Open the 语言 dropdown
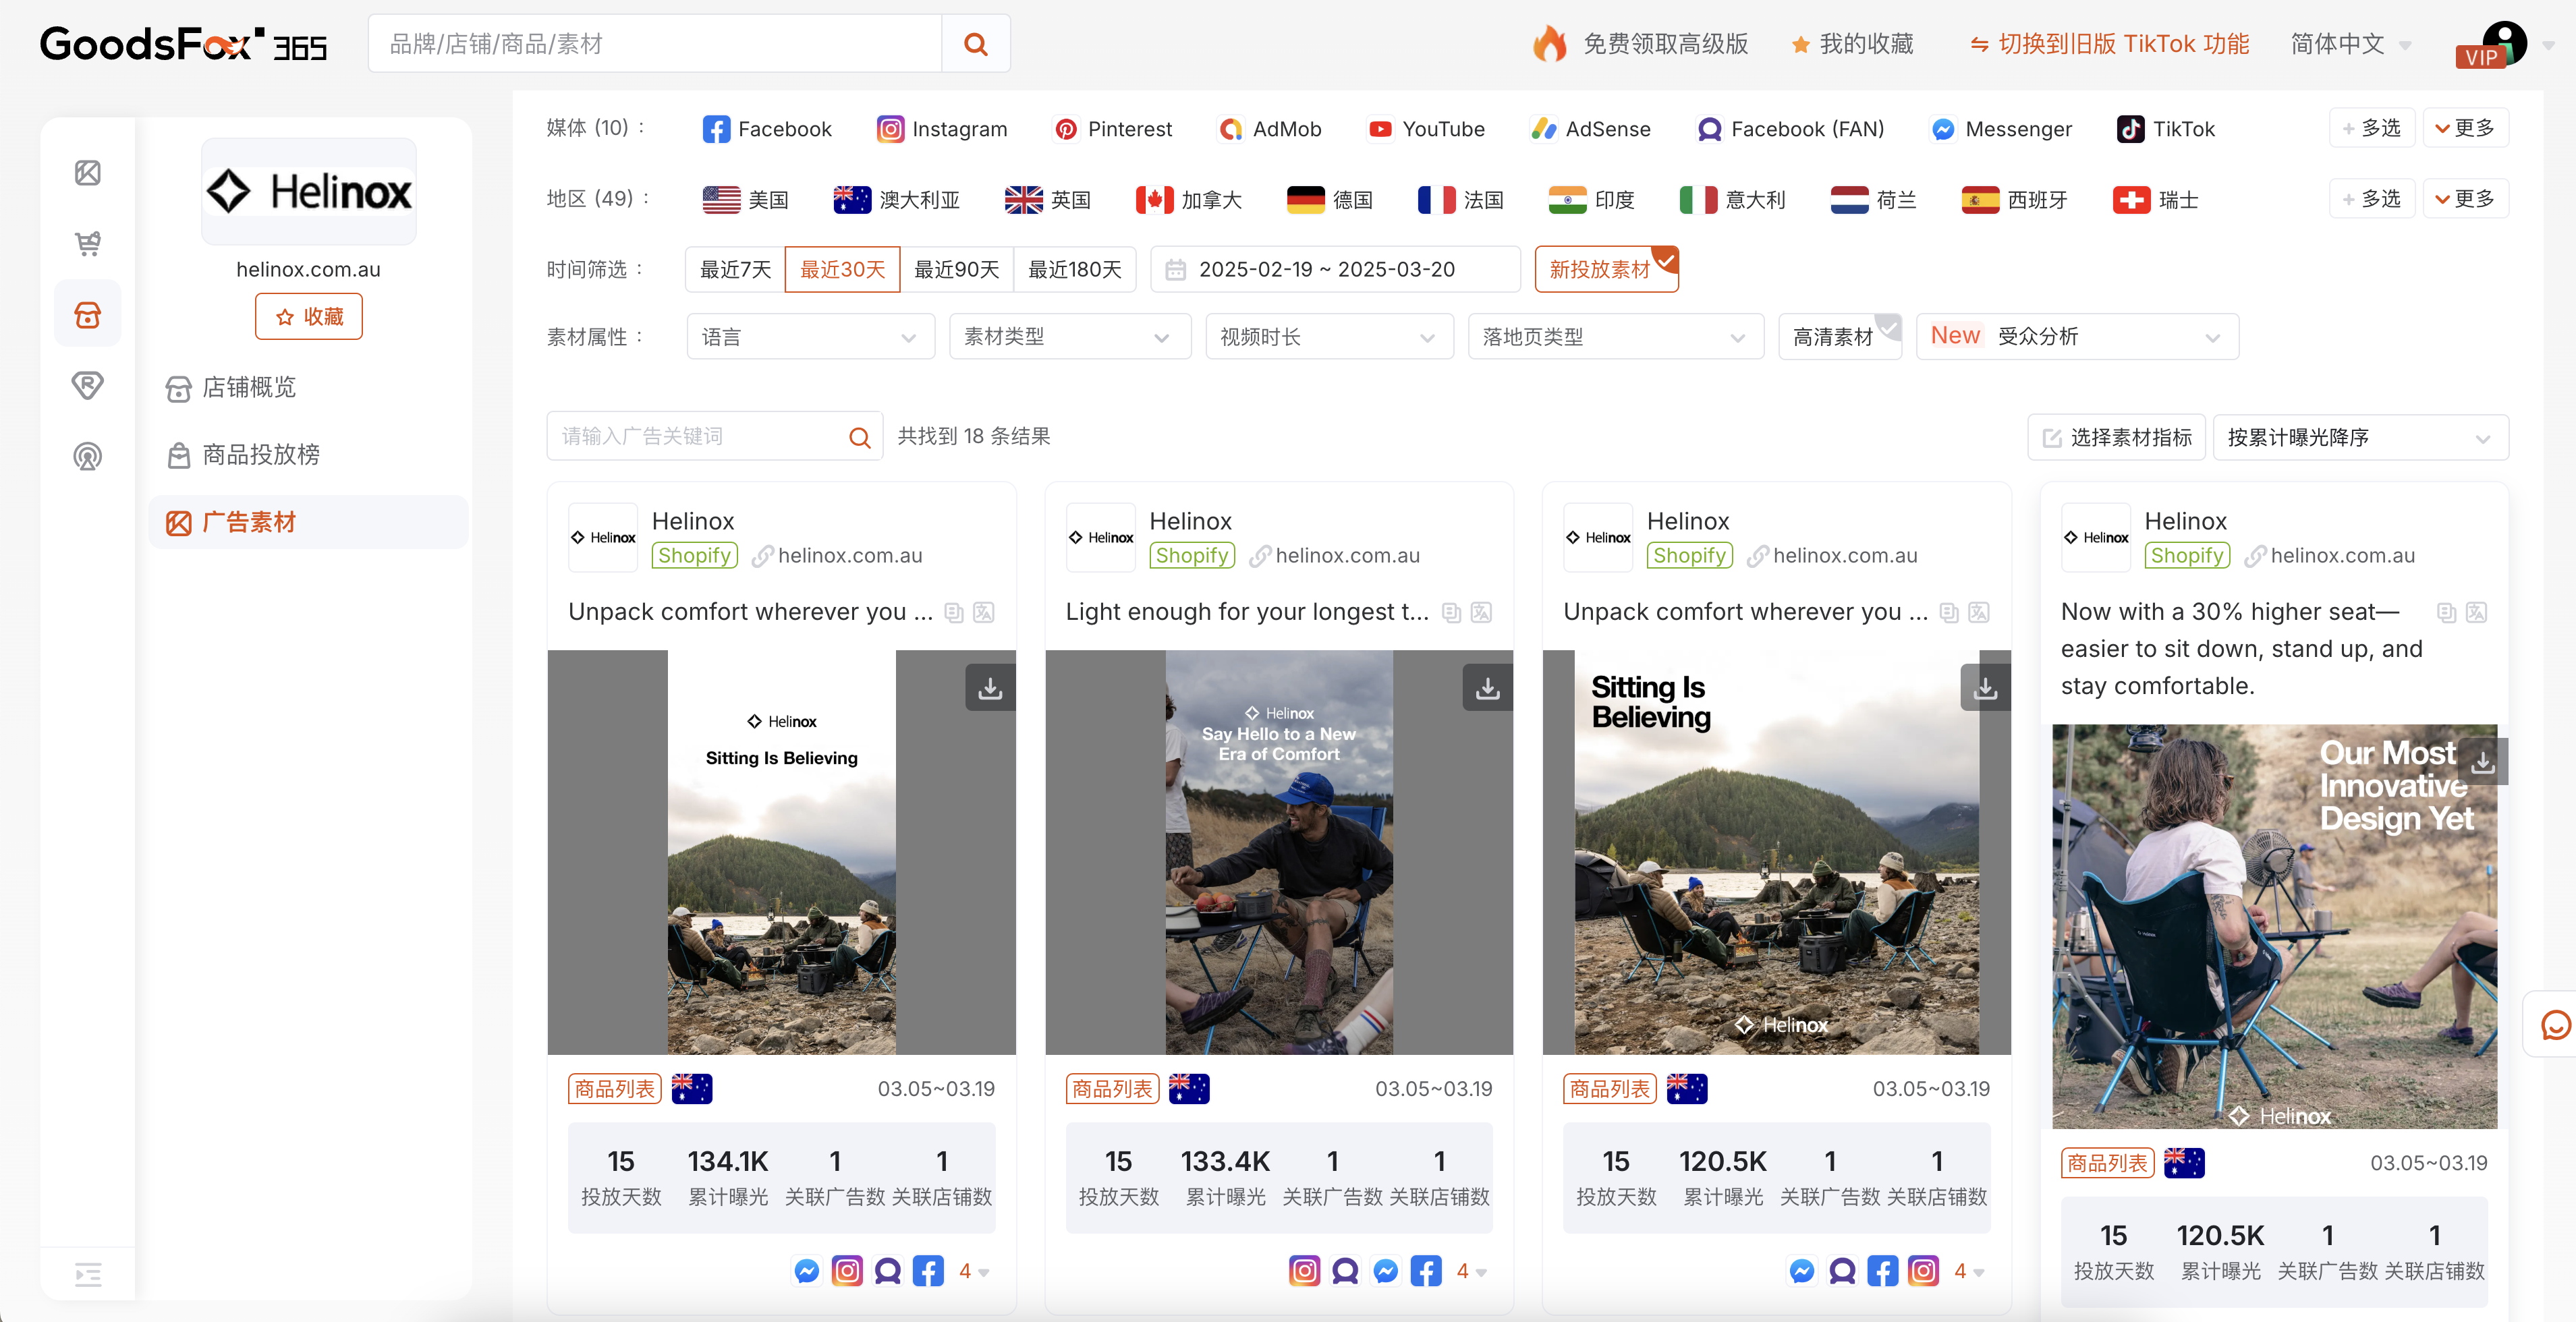The image size is (2576, 1322). (x=810, y=337)
